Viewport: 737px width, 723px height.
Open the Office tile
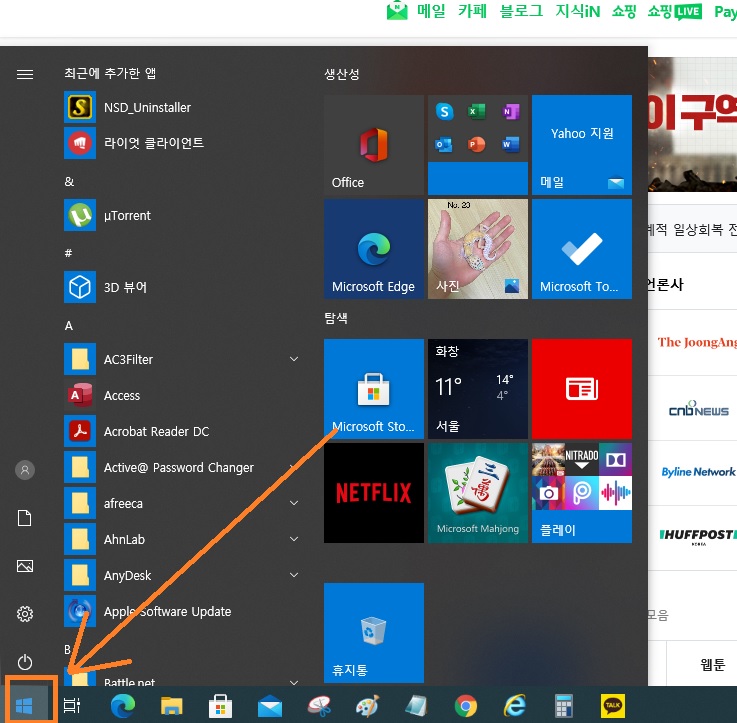(x=374, y=145)
